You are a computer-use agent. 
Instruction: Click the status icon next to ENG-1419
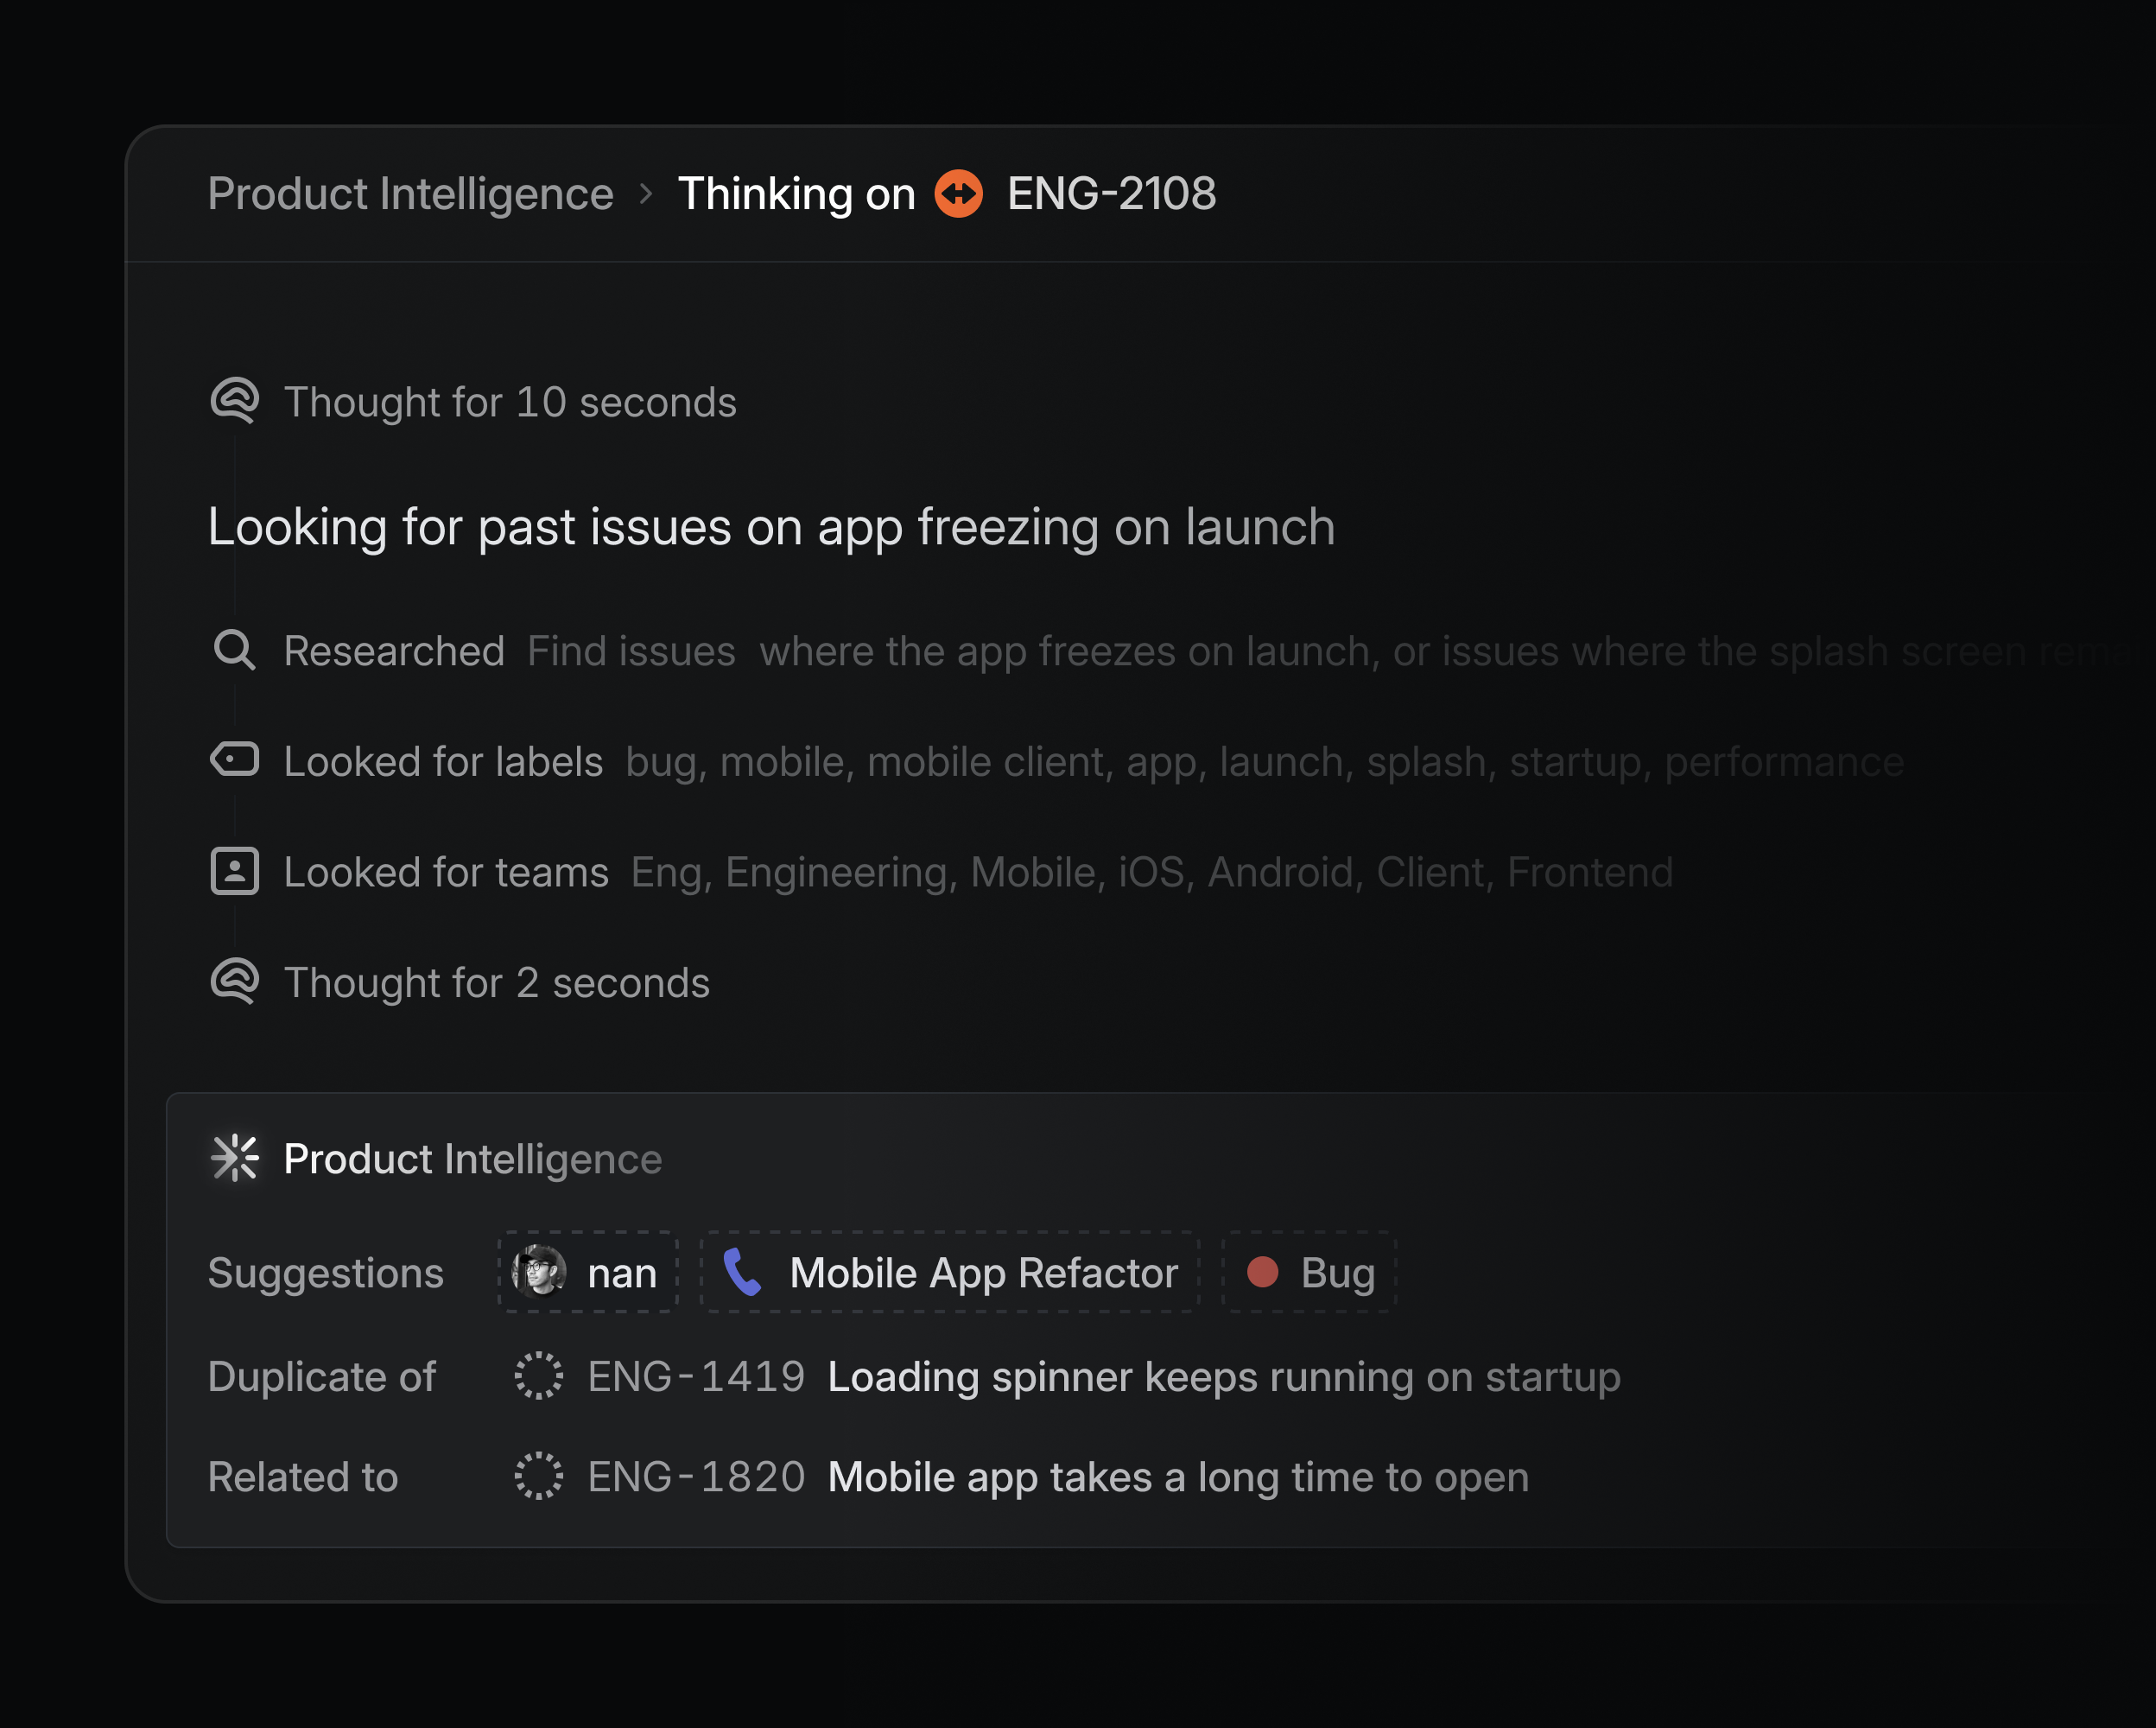click(x=539, y=1376)
